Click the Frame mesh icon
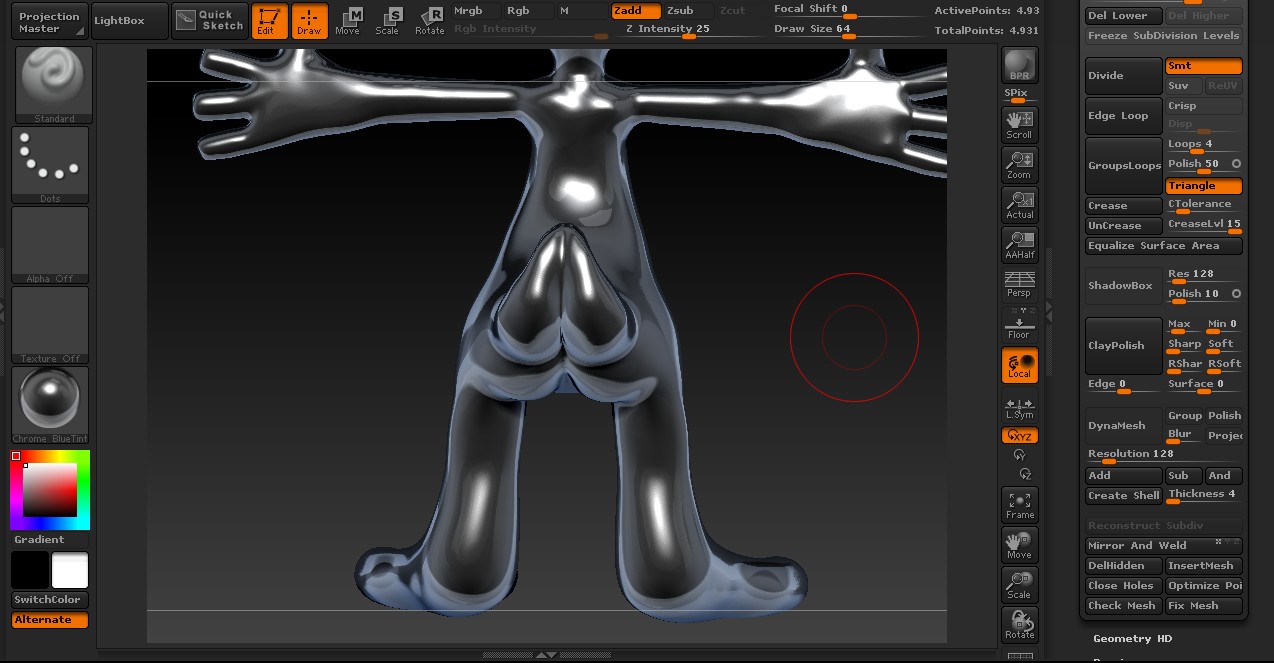The height and width of the screenshot is (663, 1274). 1019,505
